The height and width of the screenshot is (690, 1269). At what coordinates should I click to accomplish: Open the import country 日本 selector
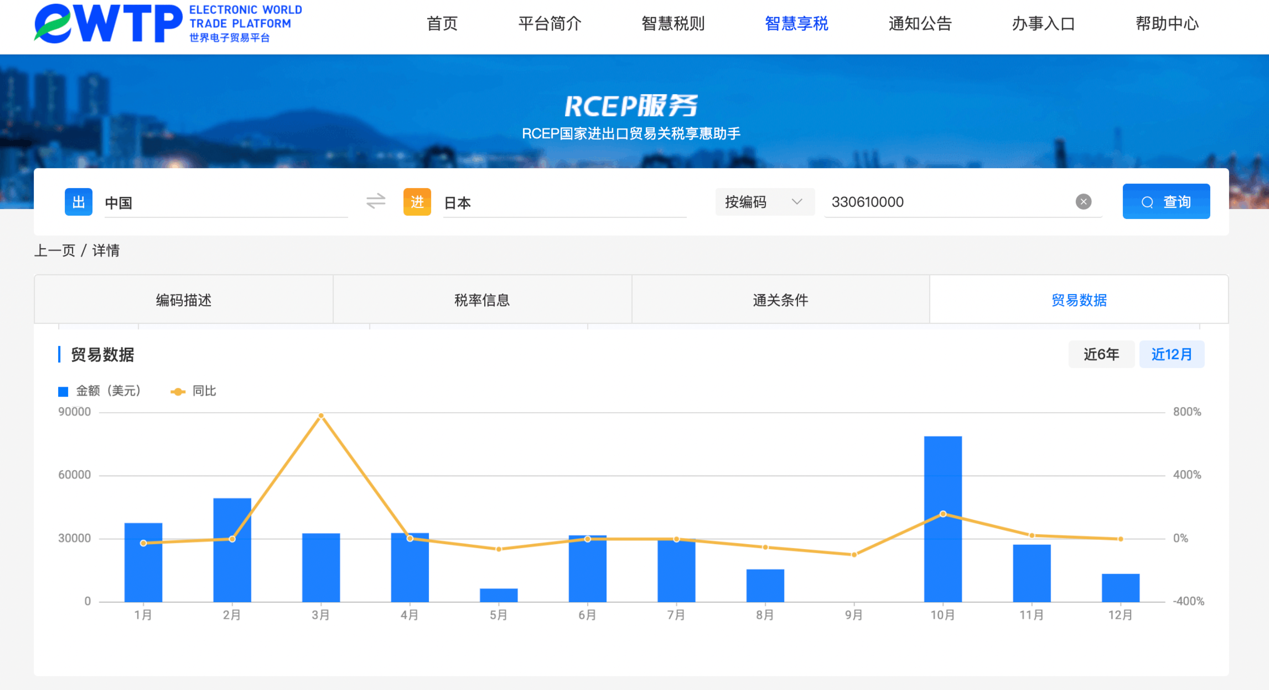563,203
